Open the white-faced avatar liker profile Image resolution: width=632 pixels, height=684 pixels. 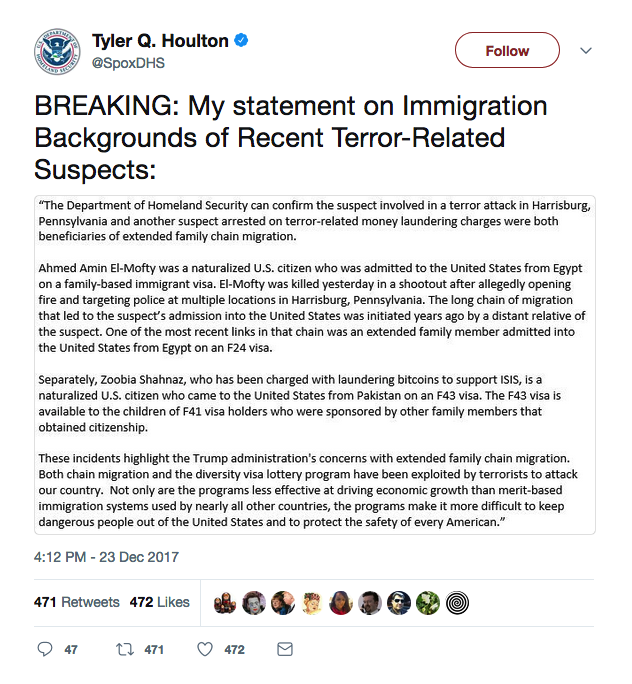254,603
